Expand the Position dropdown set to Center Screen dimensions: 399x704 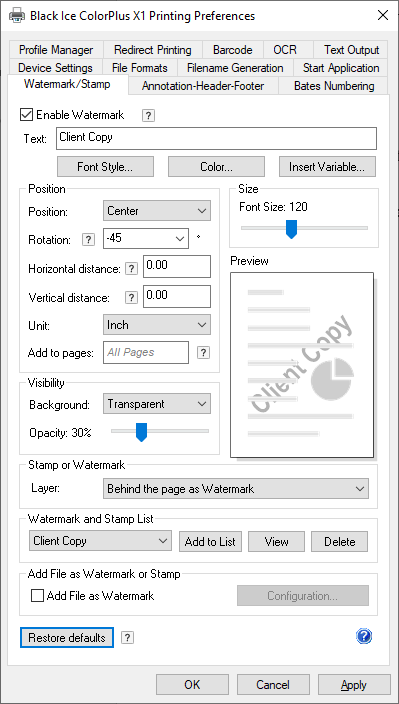tap(157, 211)
